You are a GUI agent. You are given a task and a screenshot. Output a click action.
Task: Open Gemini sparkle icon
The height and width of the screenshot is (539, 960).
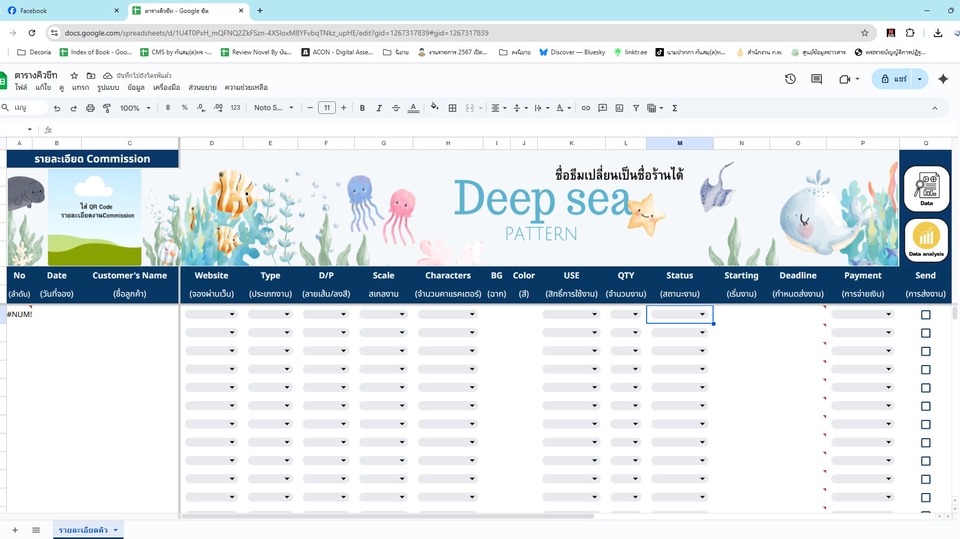[942, 79]
